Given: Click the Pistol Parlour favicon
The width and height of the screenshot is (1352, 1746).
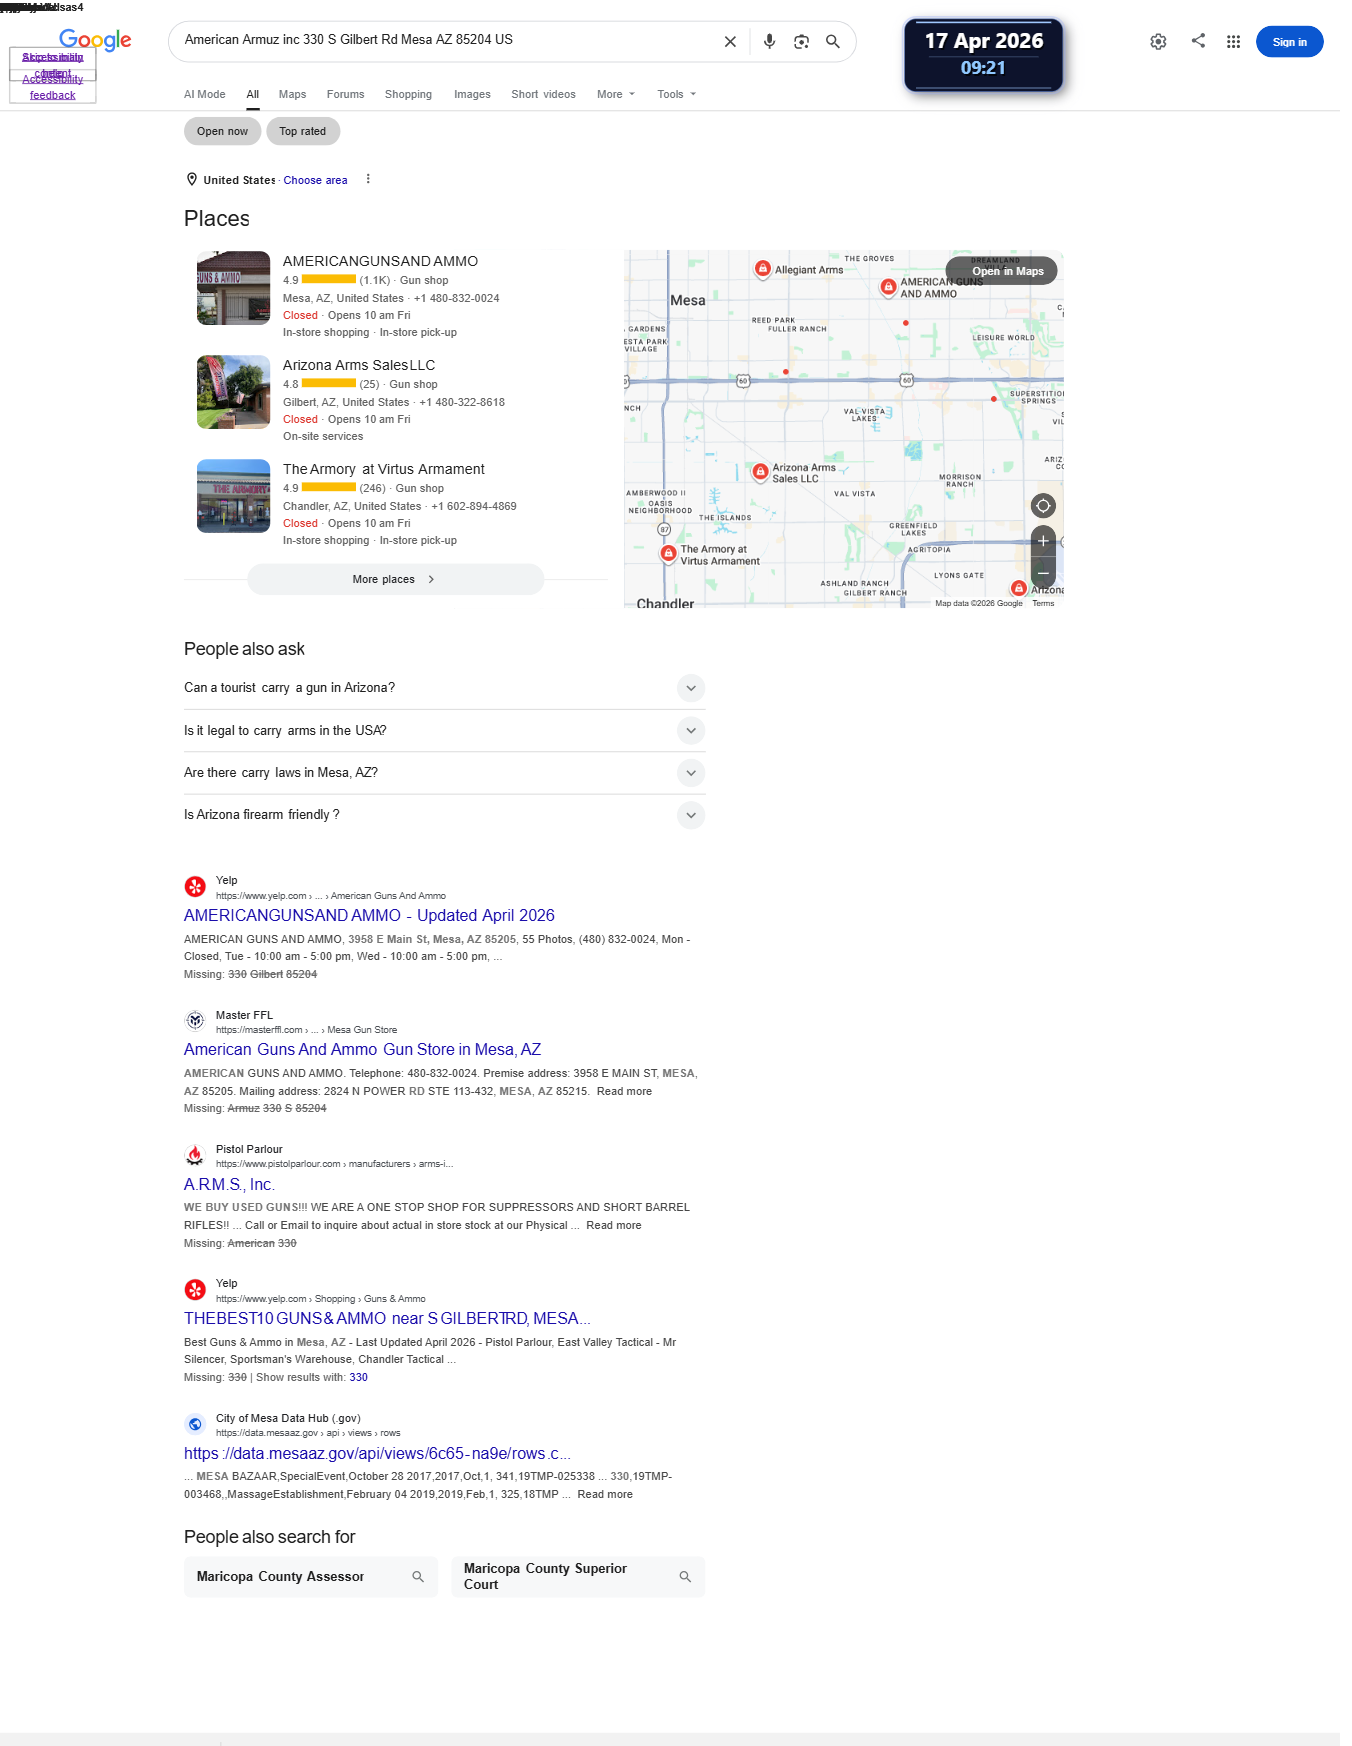Looking at the screenshot, I should coord(195,1155).
